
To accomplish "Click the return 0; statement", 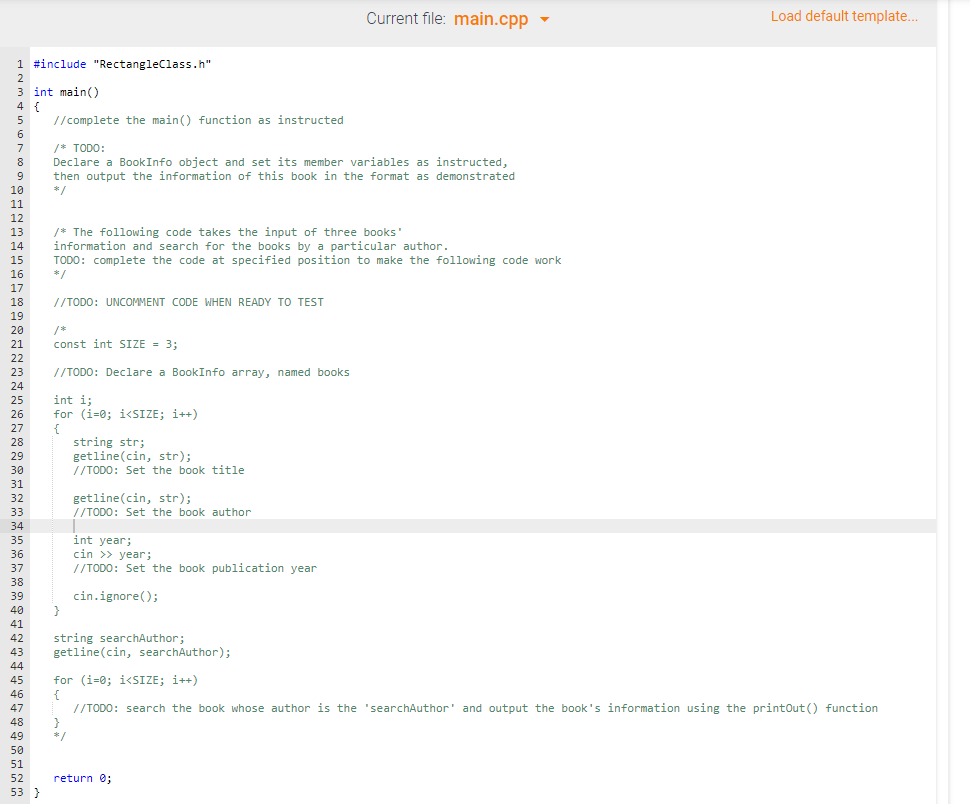I will click(83, 777).
